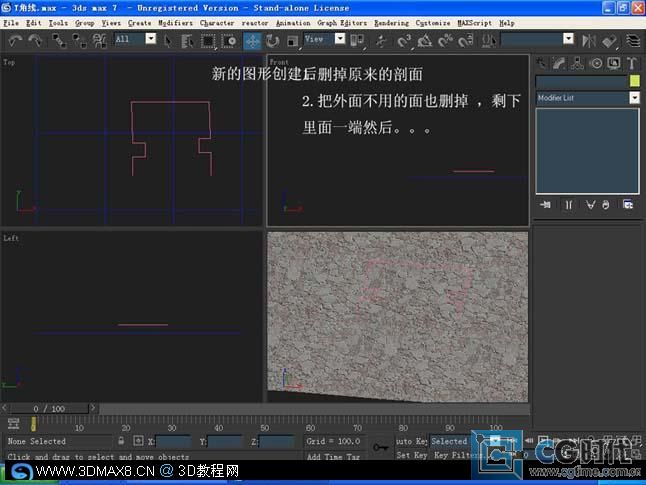This screenshot has width=646, height=485.
Task: Click the time slider 0 / 100 thumb
Action: (x=49, y=408)
